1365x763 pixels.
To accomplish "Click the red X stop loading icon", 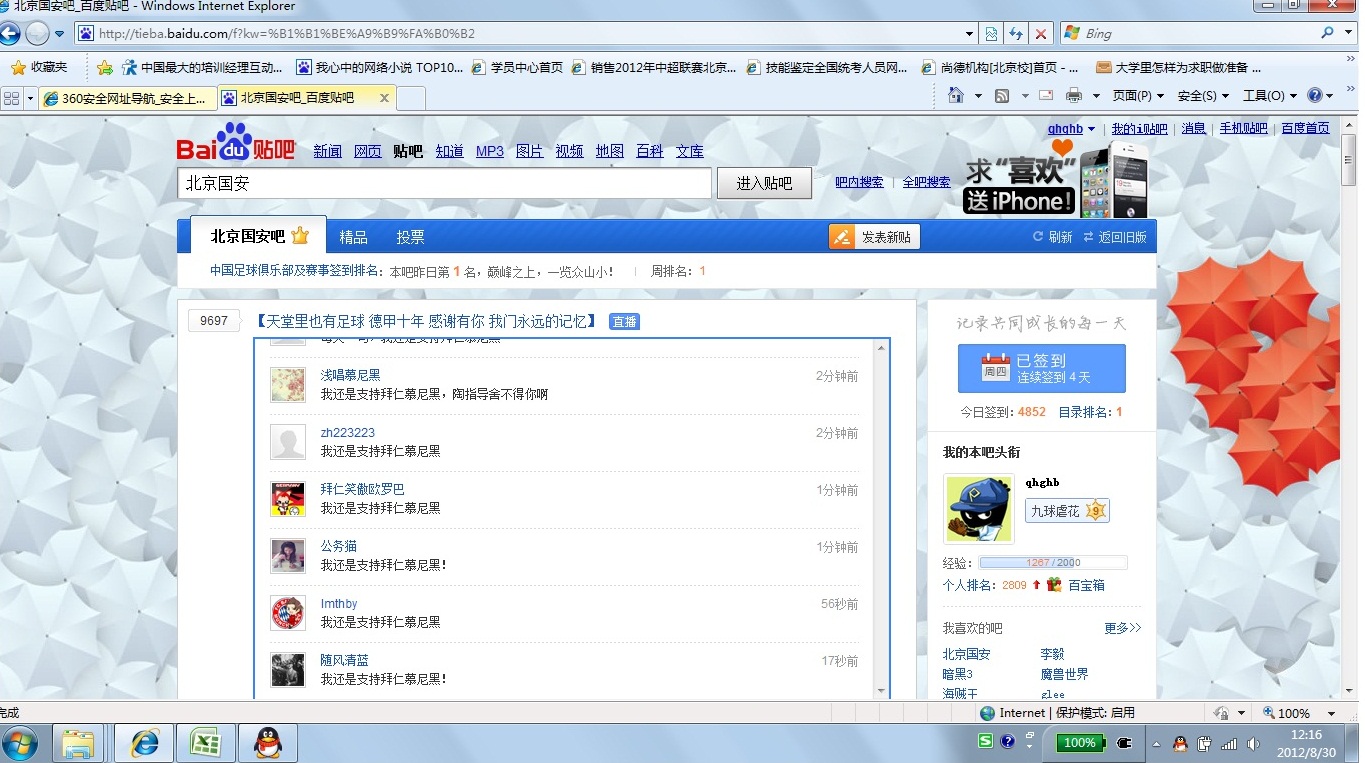I will point(1041,33).
